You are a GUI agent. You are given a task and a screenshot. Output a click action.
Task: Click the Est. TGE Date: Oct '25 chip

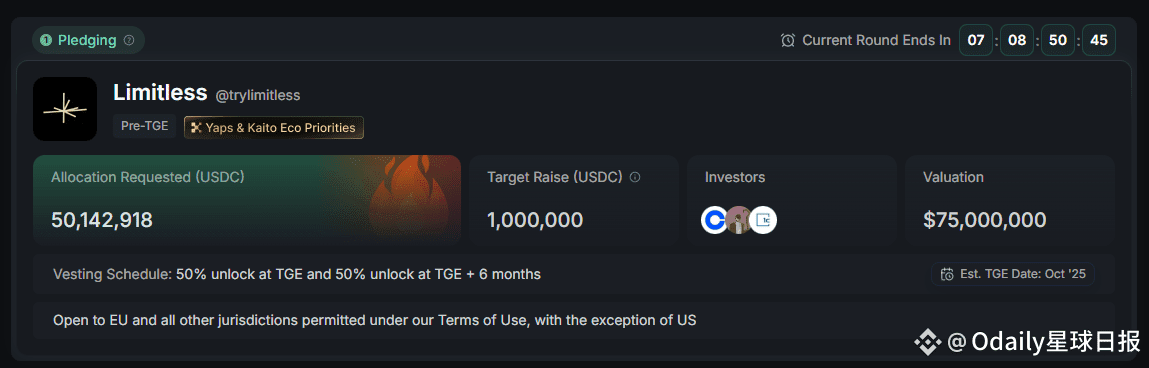[1013, 275]
